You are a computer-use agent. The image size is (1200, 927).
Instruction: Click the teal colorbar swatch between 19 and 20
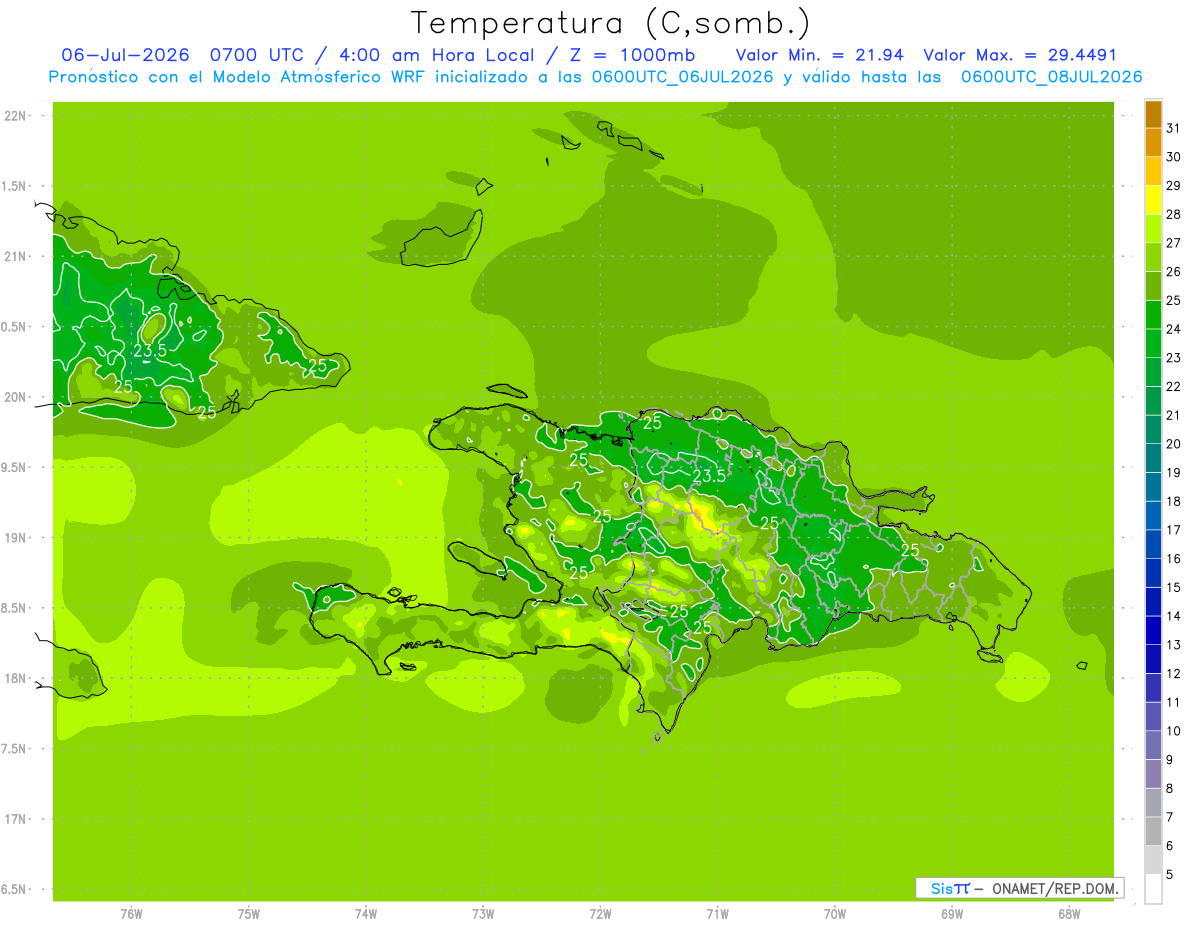point(1153,458)
